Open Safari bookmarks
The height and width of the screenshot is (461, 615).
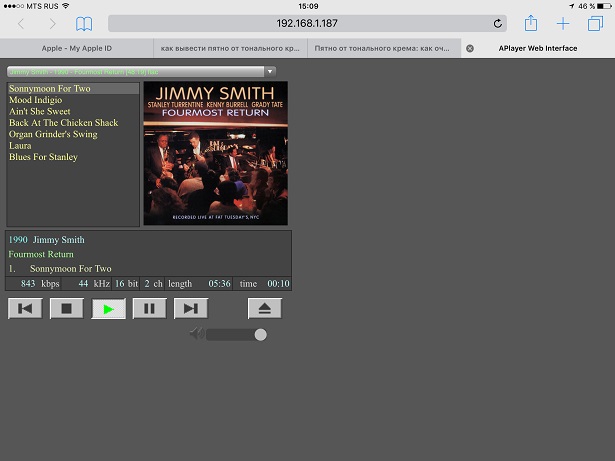[84, 24]
